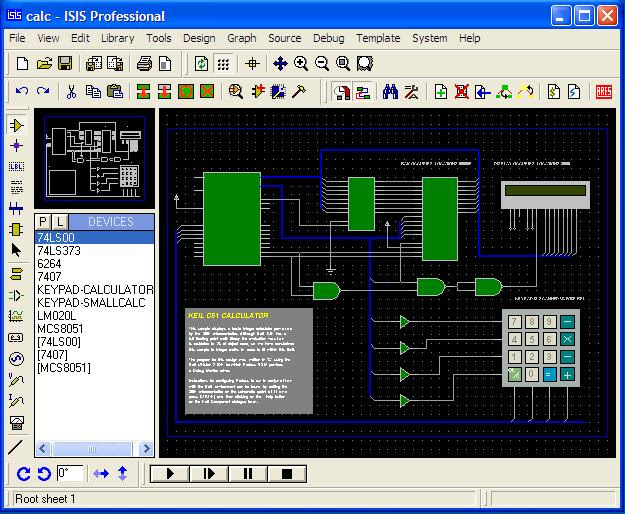Select the Junction dot tool
This screenshot has height=514, width=625.
tap(16, 146)
